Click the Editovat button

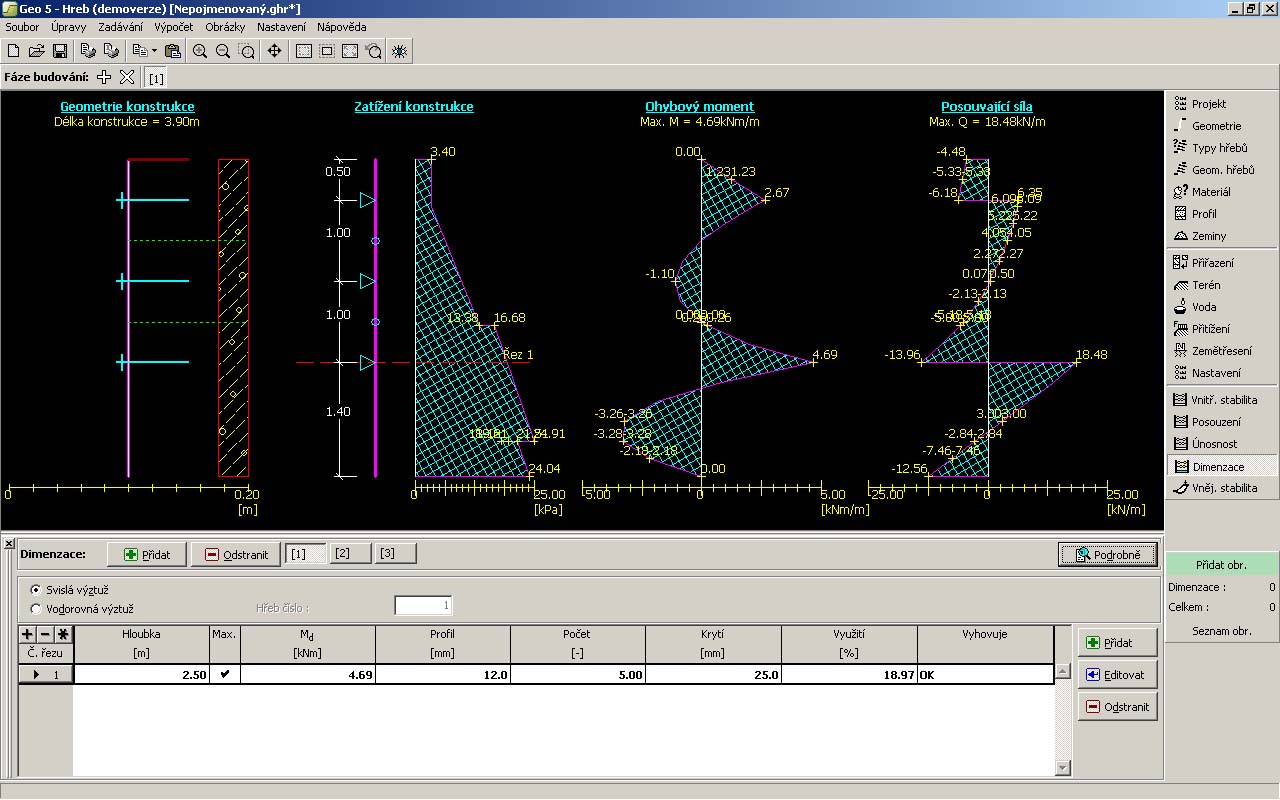(1117, 675)
